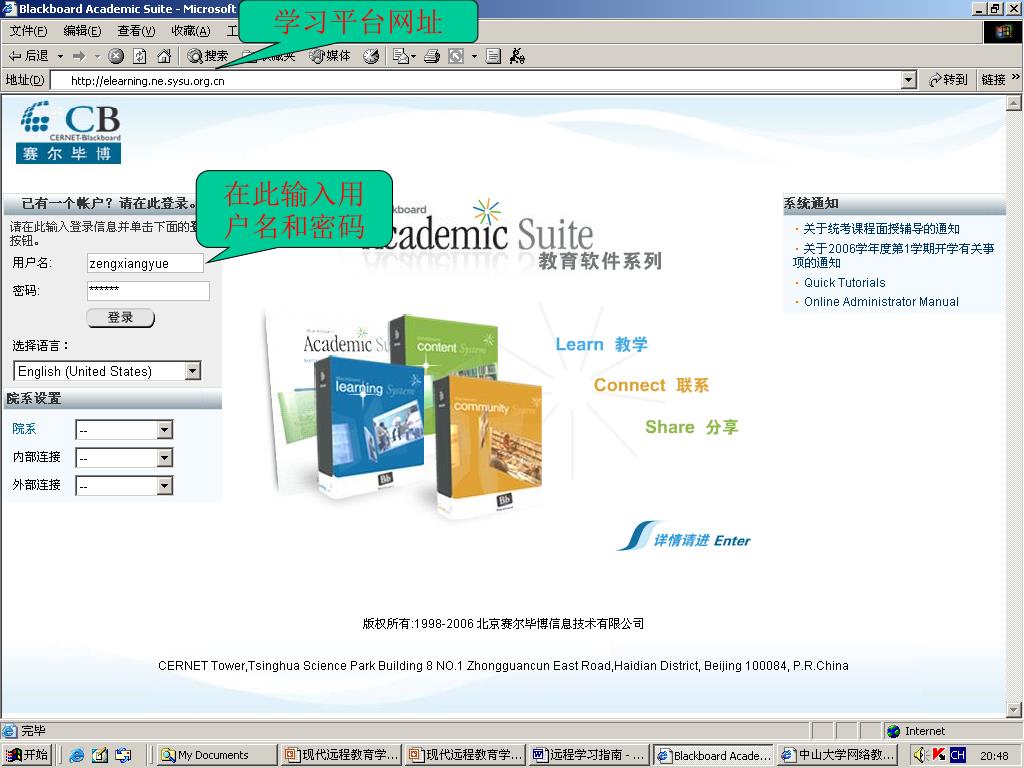Viewport: 1024px width, 768px height.
Task: Open the History clock icon
Action: (371, 56)
